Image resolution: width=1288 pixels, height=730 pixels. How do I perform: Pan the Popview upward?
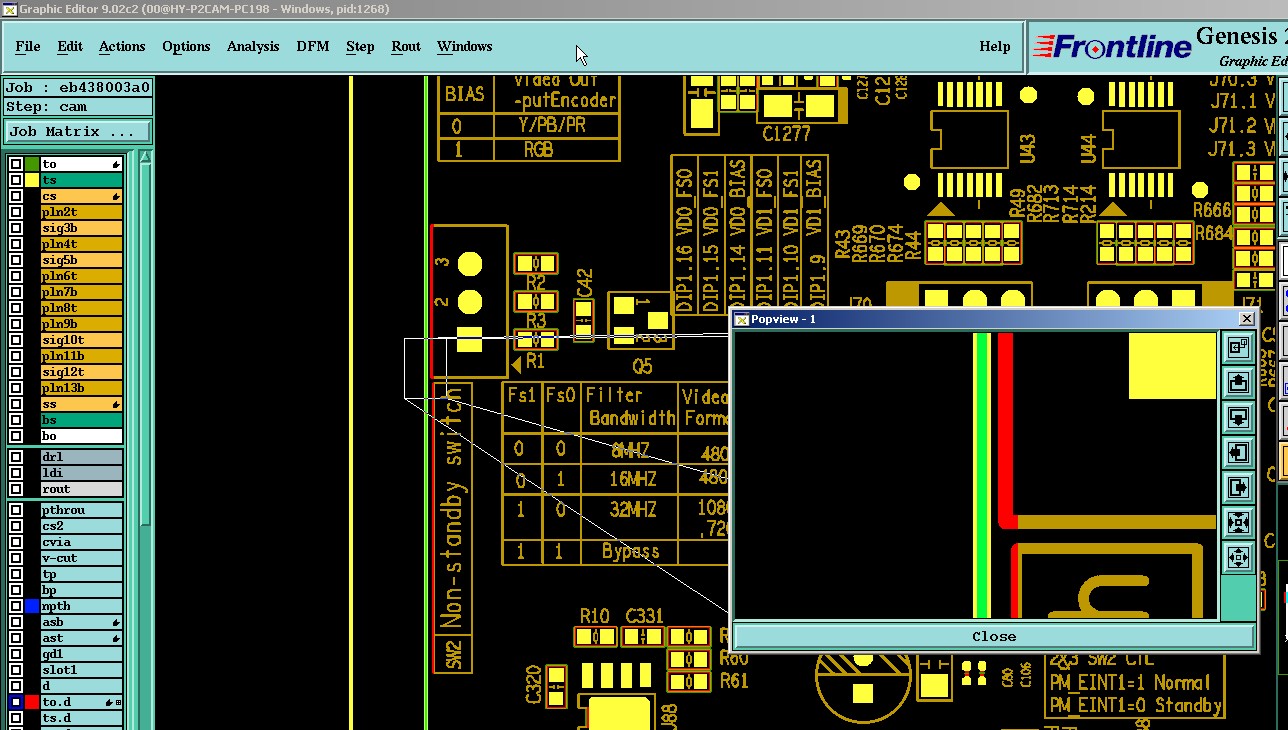(x=1239, y=382)
